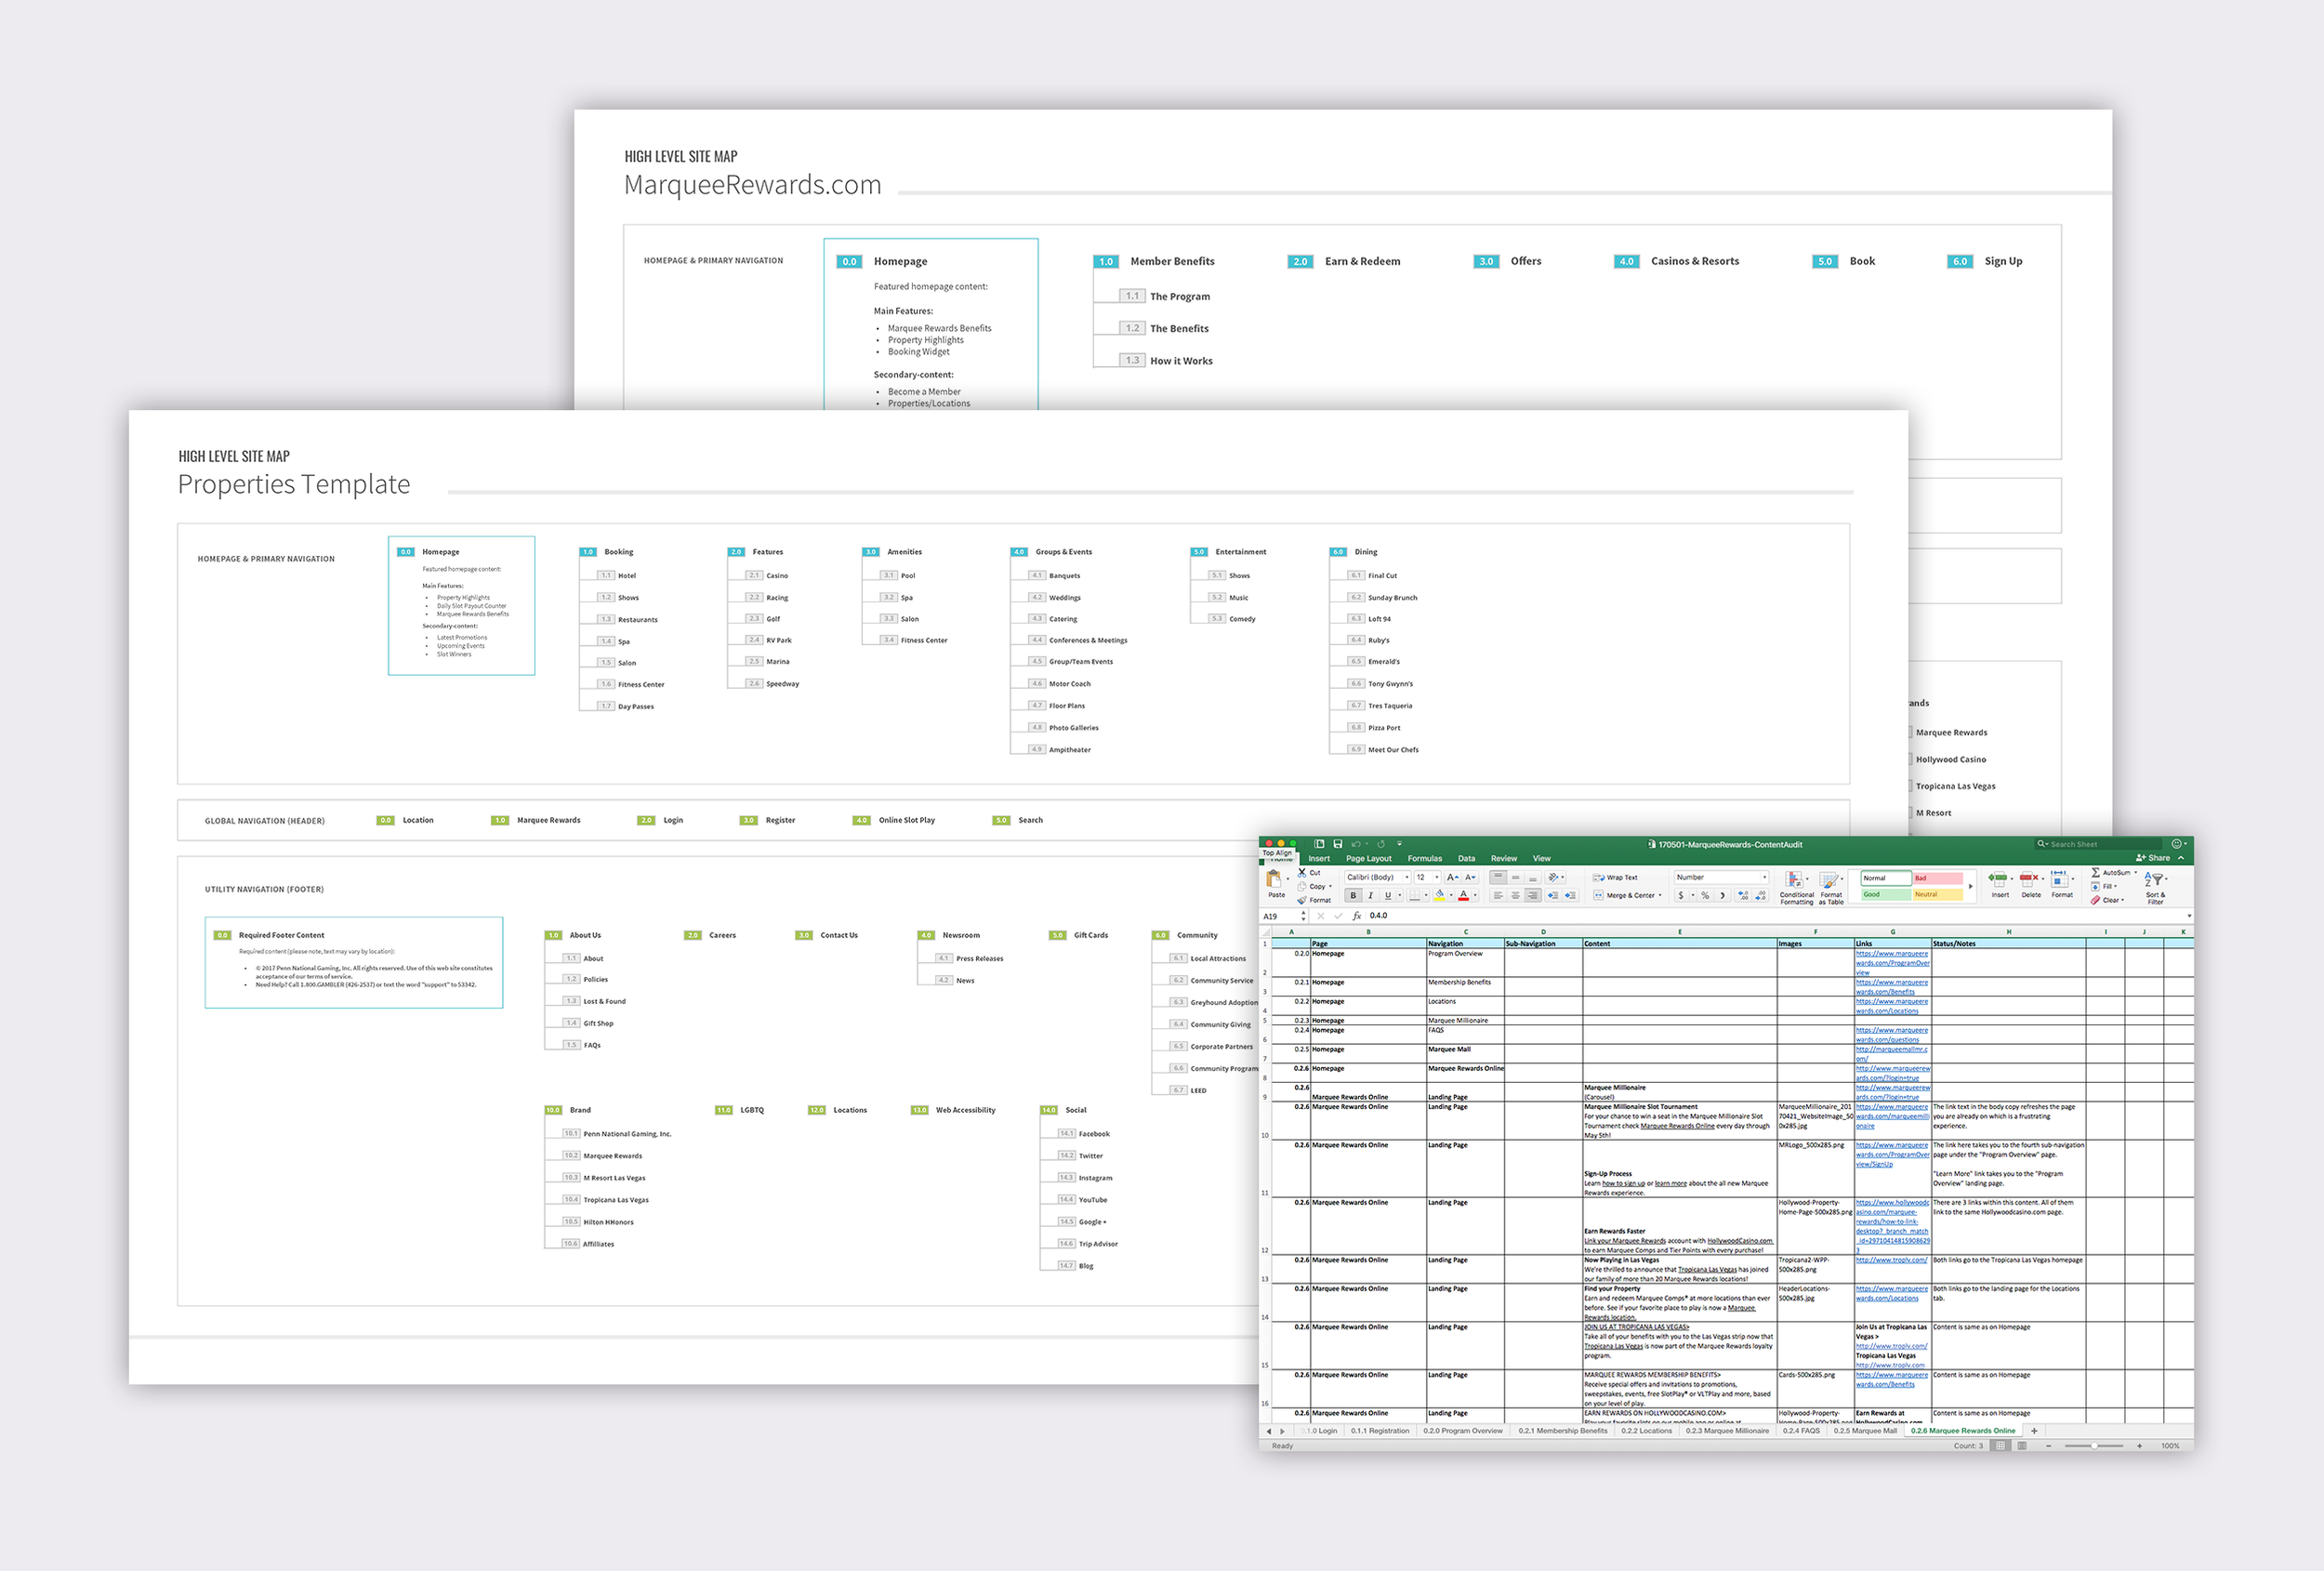The height and width of the screenshot is (1571, 2324).
Task: Toggle Underline formatting button
Action: [1388, 895]
